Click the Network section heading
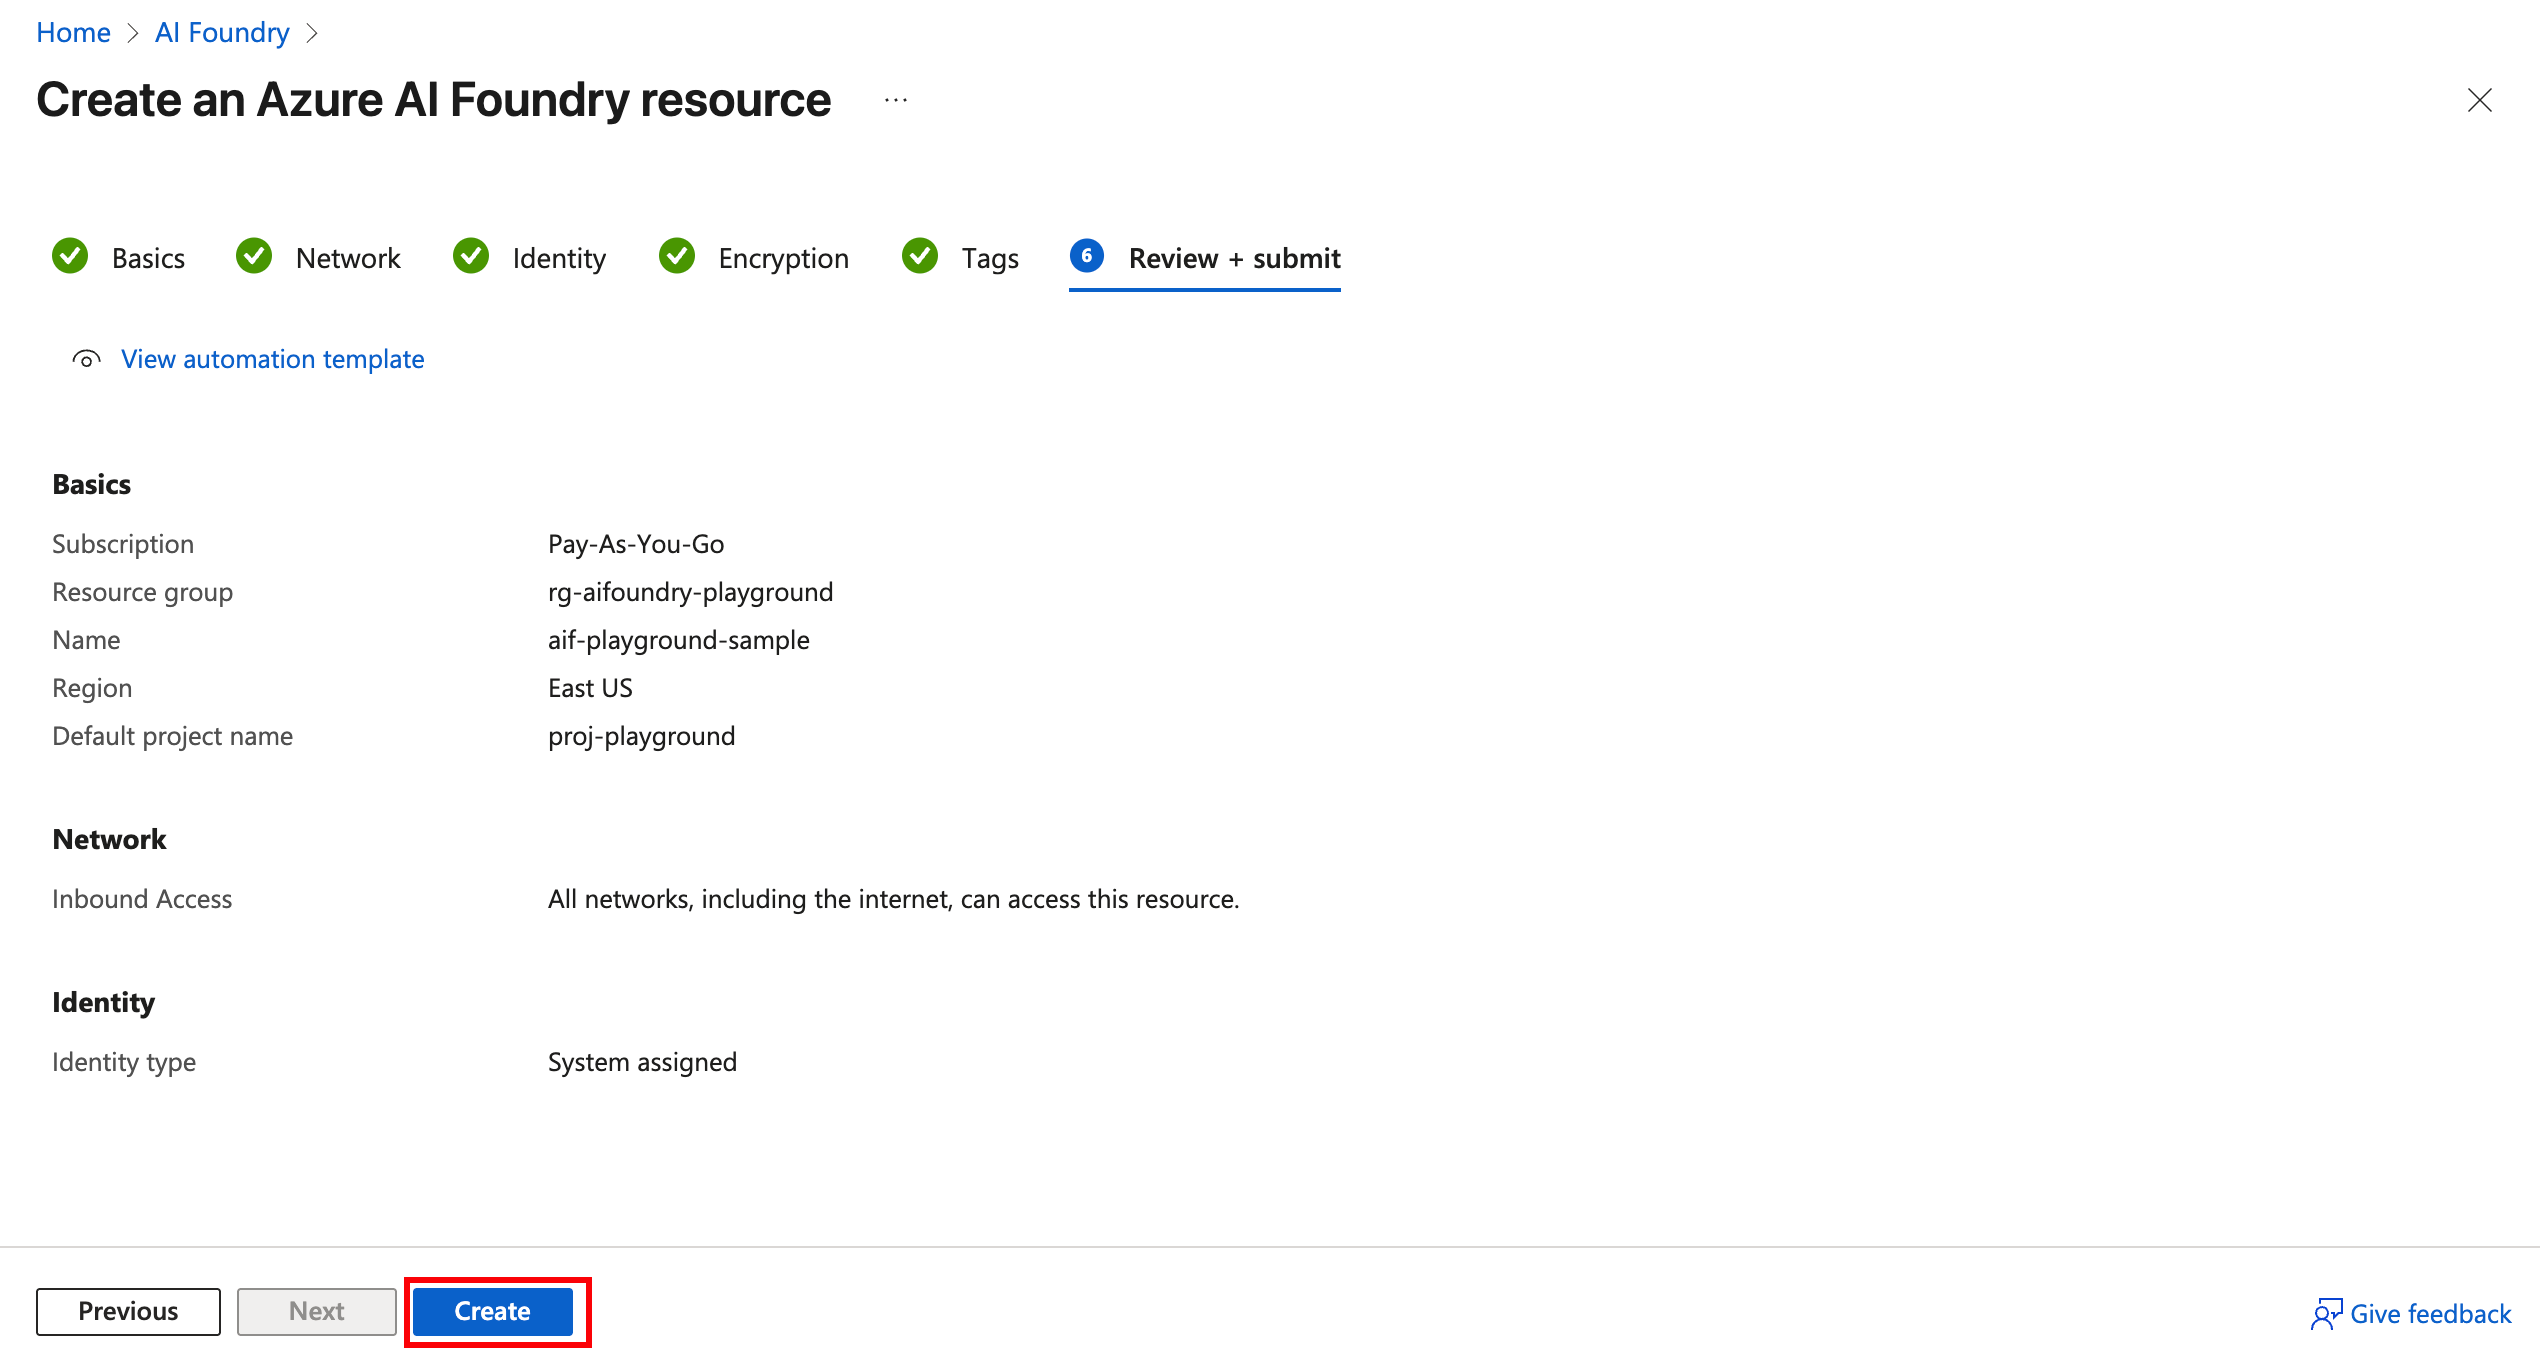2540x1354 pixels. pos(109,839)
